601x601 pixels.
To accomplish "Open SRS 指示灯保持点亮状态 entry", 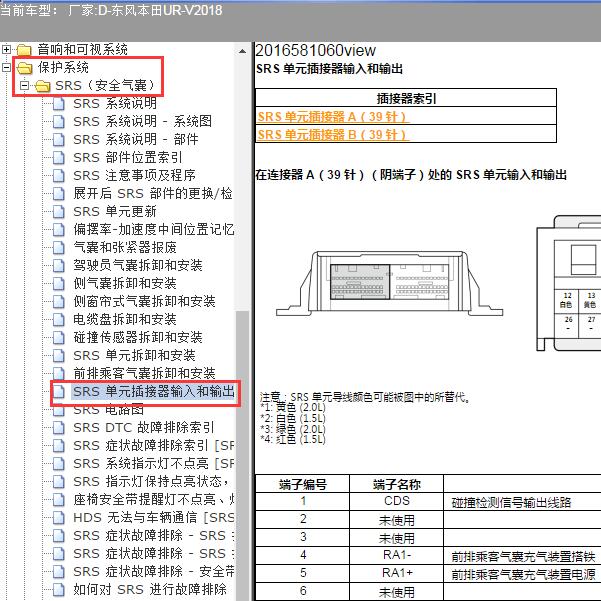I will coord(151,481).
